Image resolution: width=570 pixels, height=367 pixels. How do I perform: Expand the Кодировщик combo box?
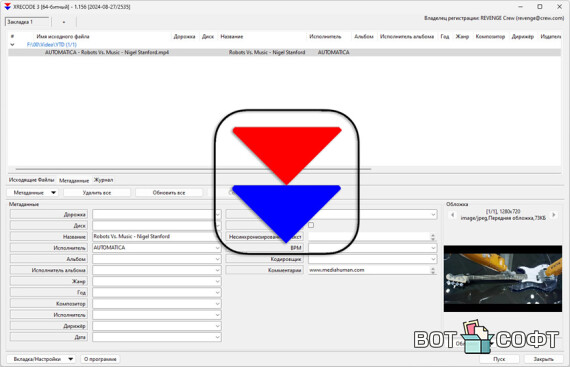pos(433,259)
